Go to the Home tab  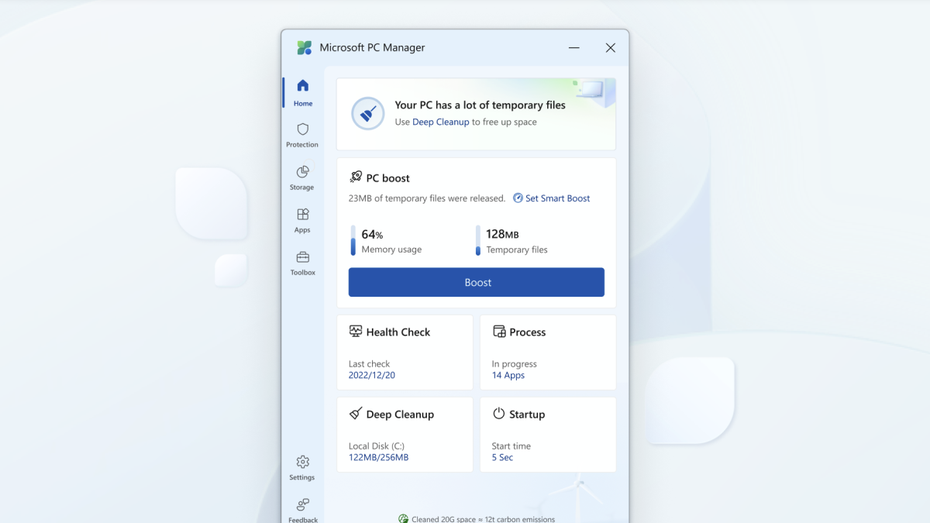[x=302, y=92]
